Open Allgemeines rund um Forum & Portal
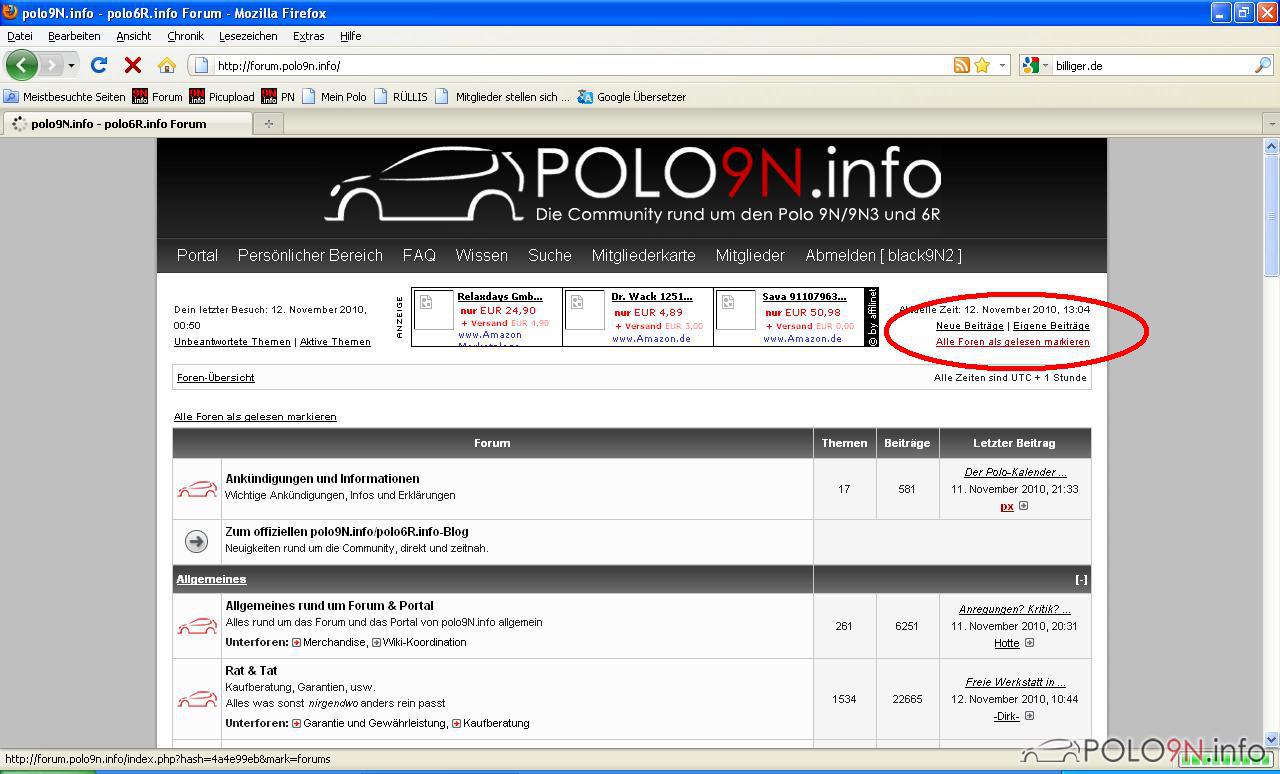 (x=329, y=606)
